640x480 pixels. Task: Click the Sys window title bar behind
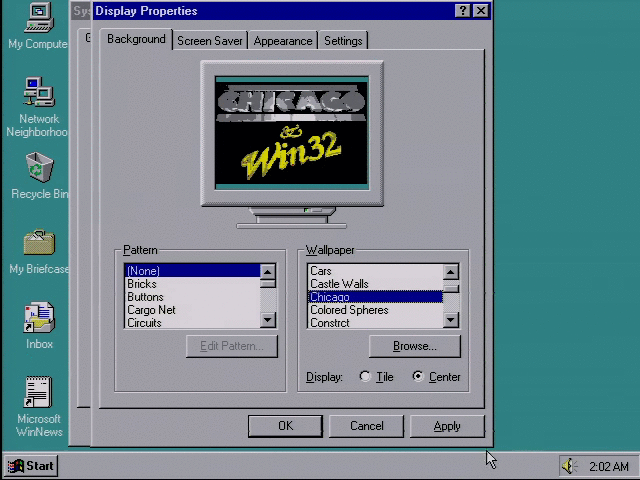coord(81,11)
